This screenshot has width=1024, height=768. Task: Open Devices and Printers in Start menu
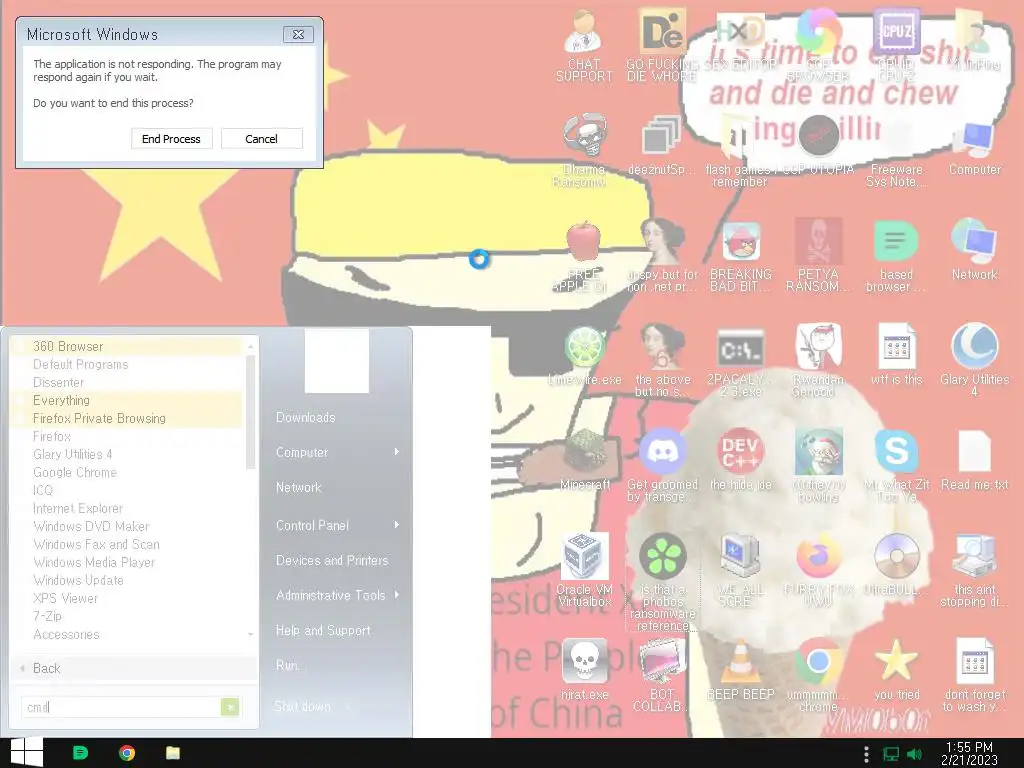coord(332,560)
